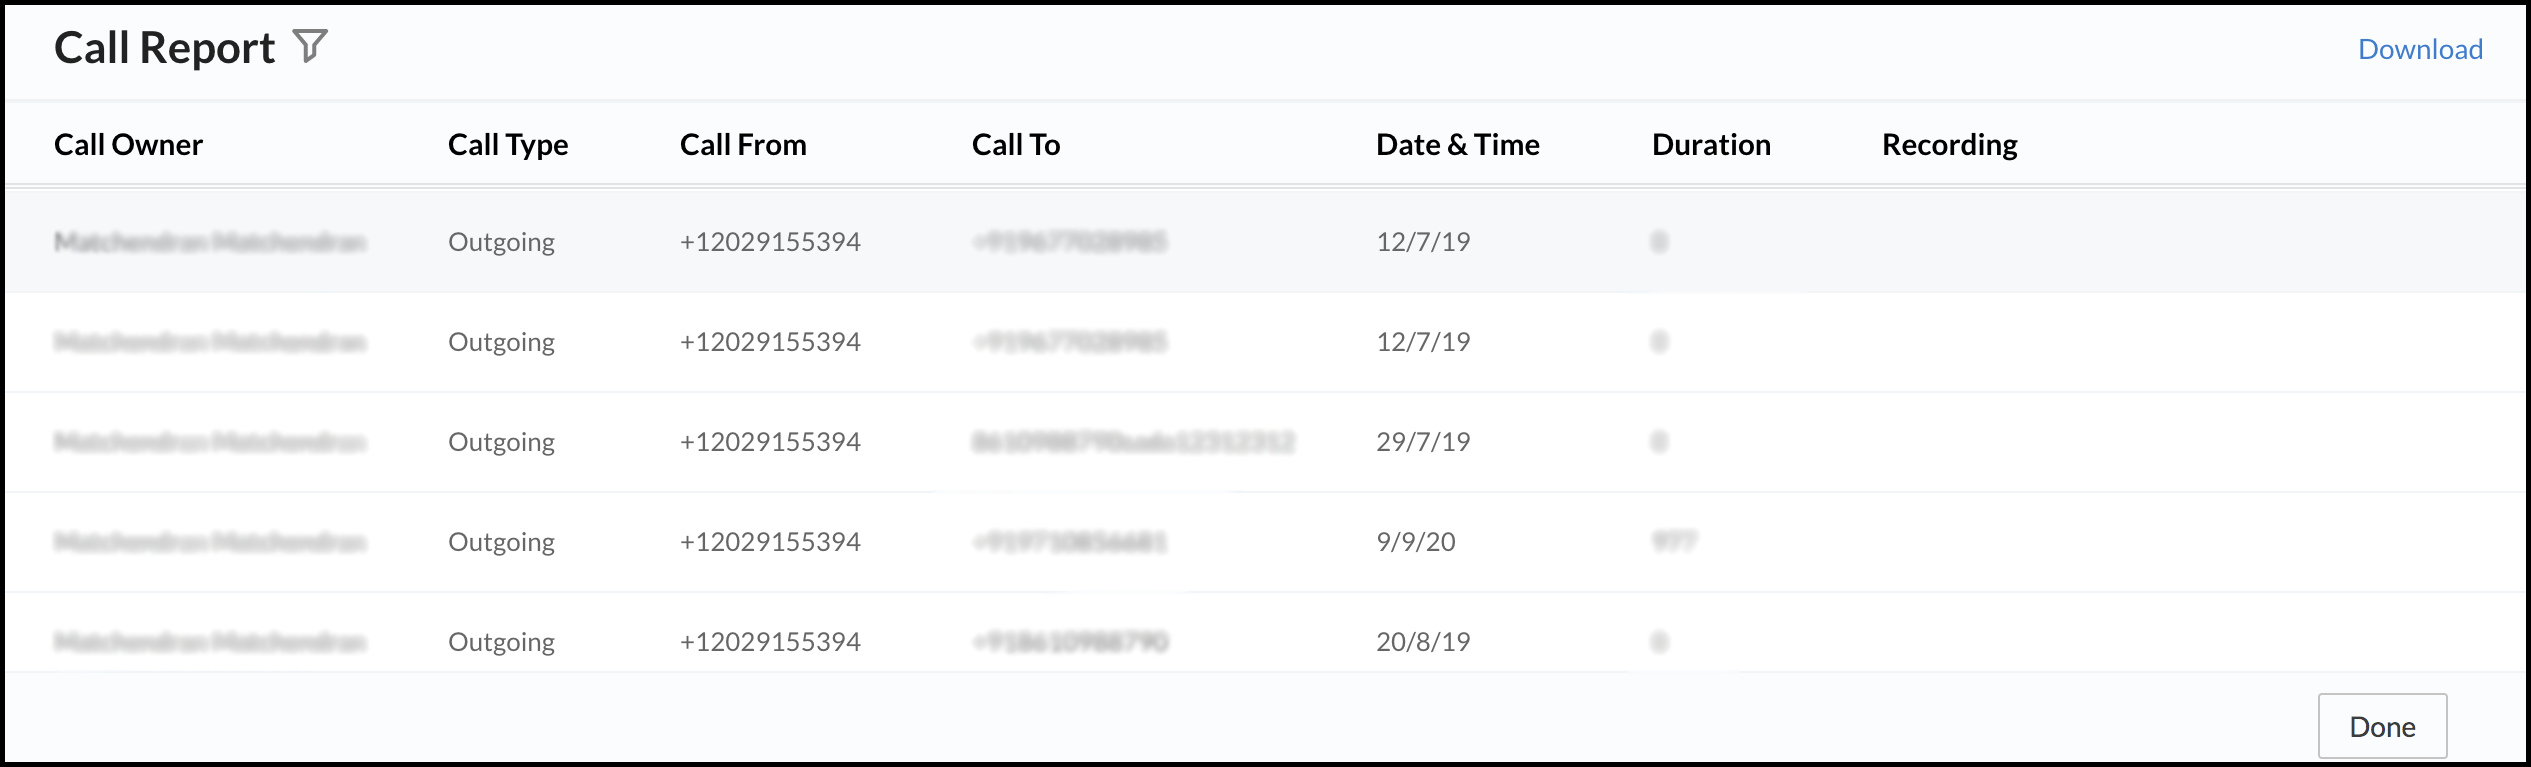Click the Call From column header
Viewport: 2531px width, 767px height.
coord(742,145)
